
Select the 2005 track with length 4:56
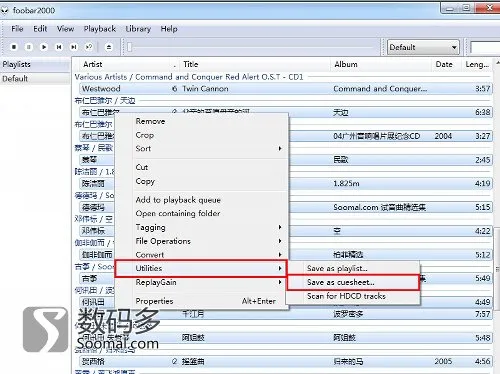pyautogui.click(x=286, y=361)
